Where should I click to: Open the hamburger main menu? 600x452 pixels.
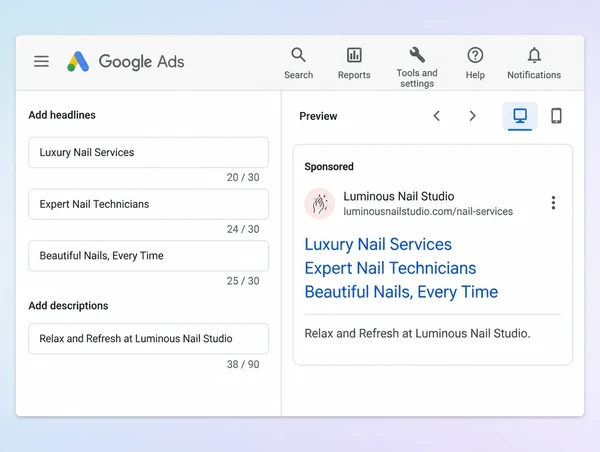click(41, 61)
